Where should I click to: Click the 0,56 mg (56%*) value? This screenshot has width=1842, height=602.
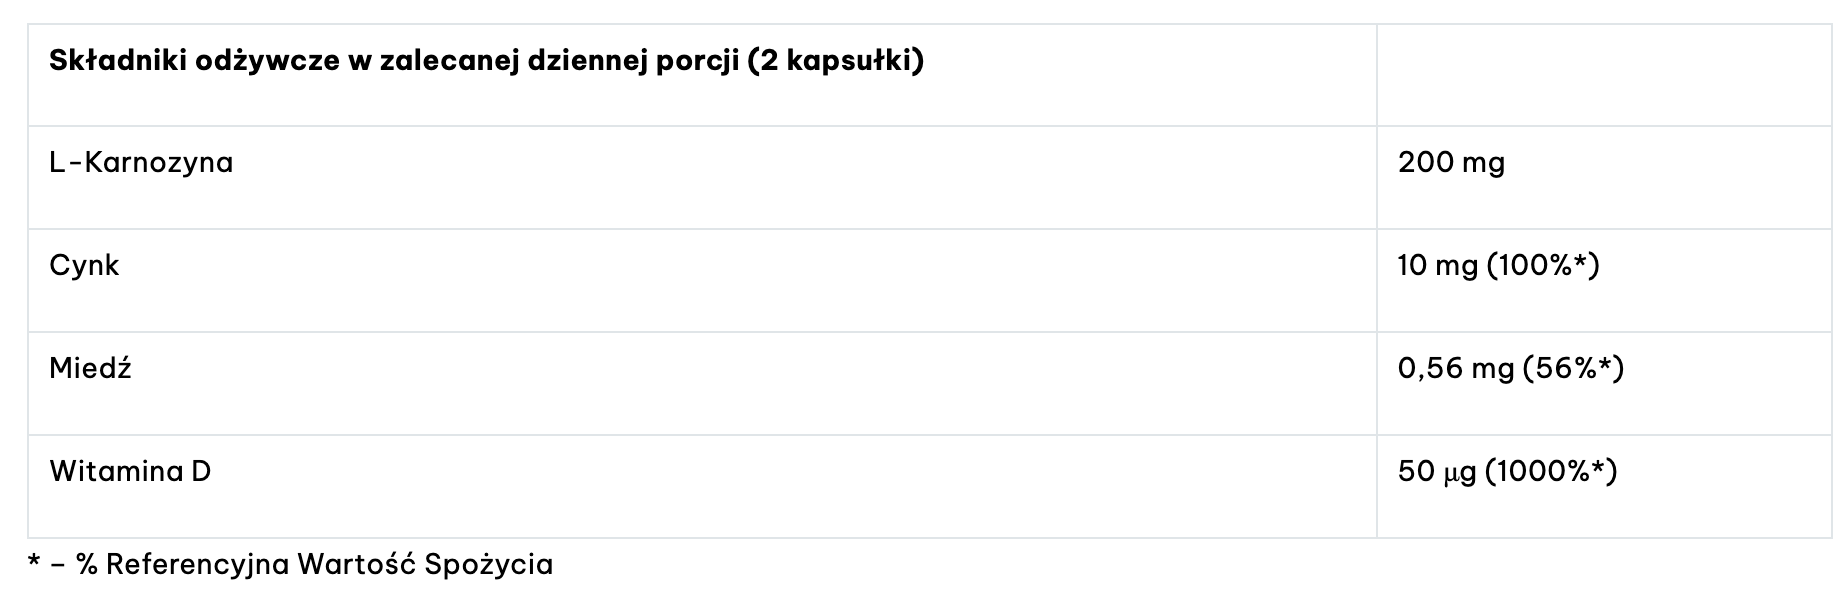pos(1511,368)
